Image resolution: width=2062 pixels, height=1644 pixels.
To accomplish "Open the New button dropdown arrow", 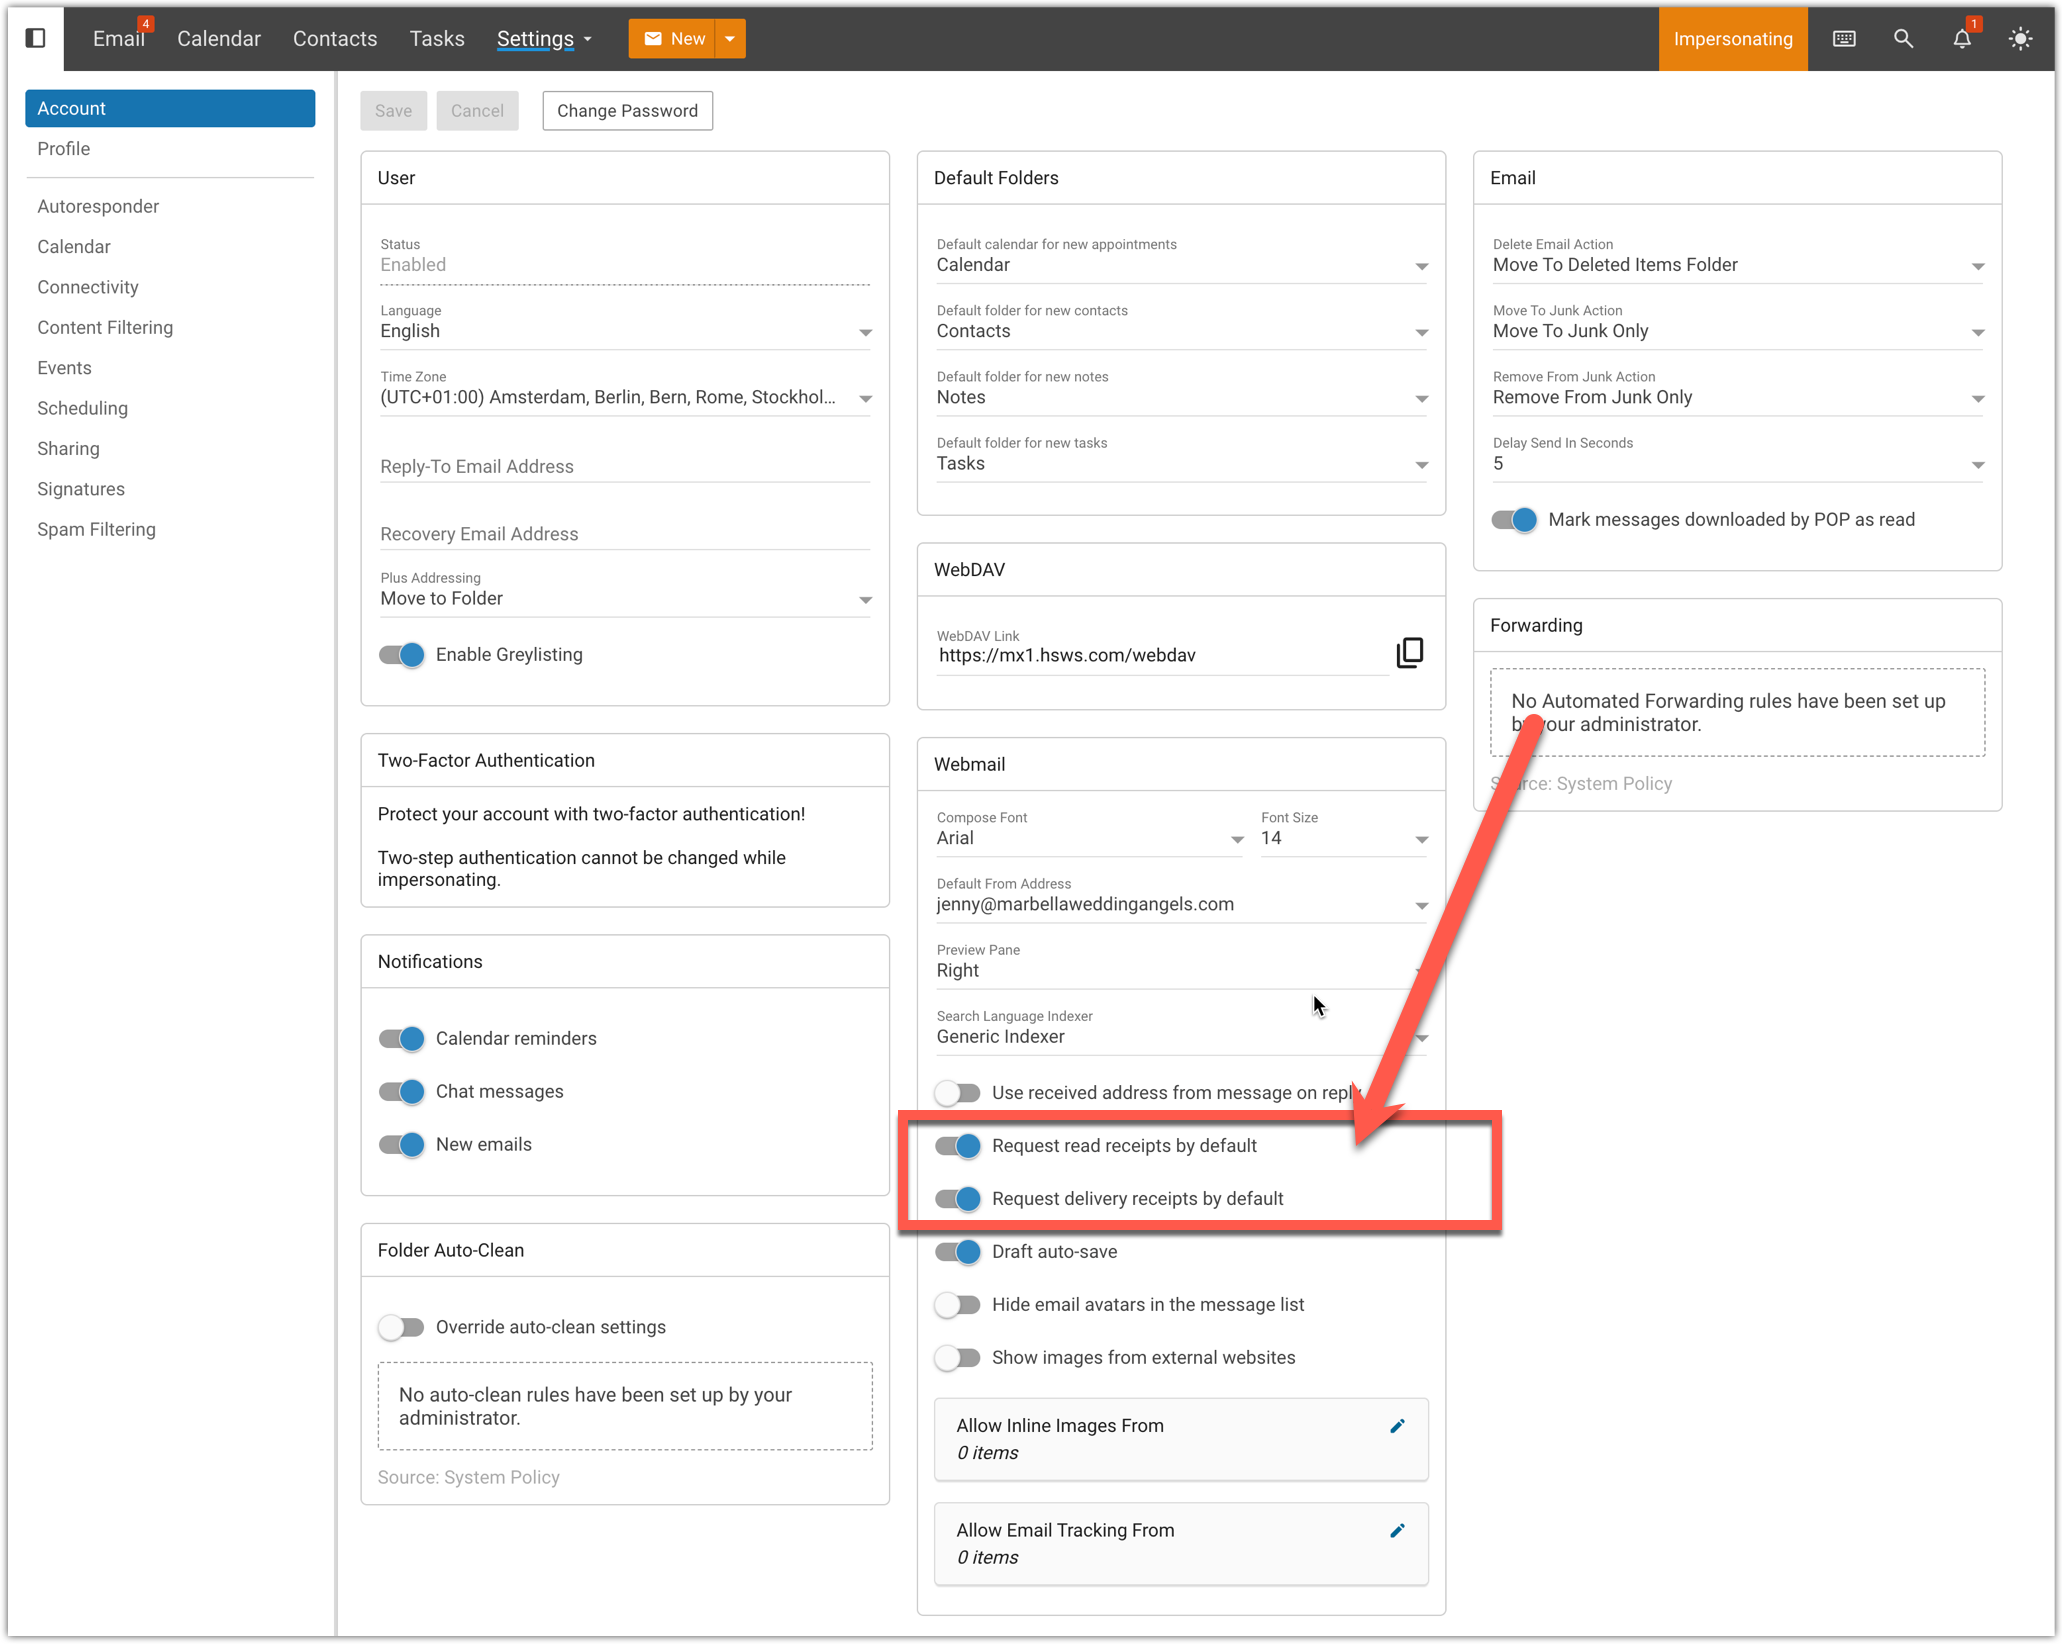I will [730, 39].
